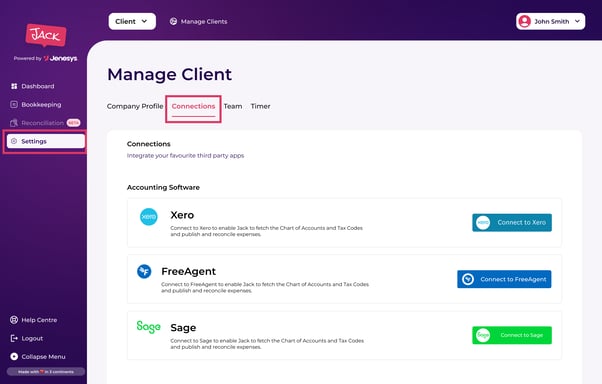Open the Team tab
Image resolution: width=602 pixels, height=384 pixels.
point(233,106)
